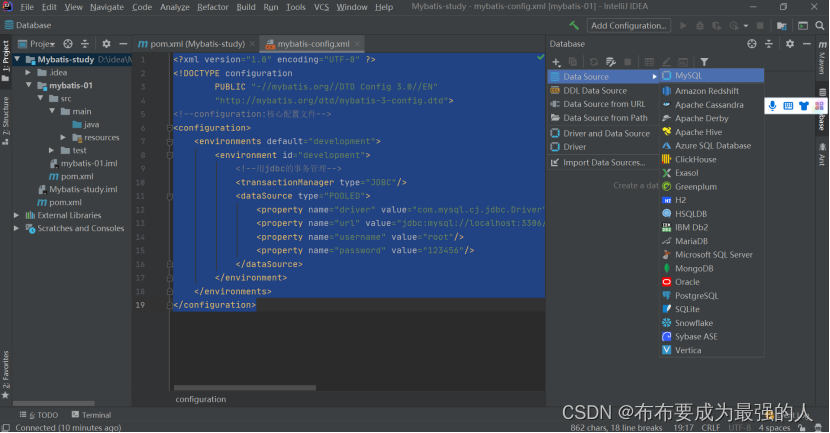Open the Terminal tool window
The height and width of the screenshot is (433, 830).
[x=91, y=415]
